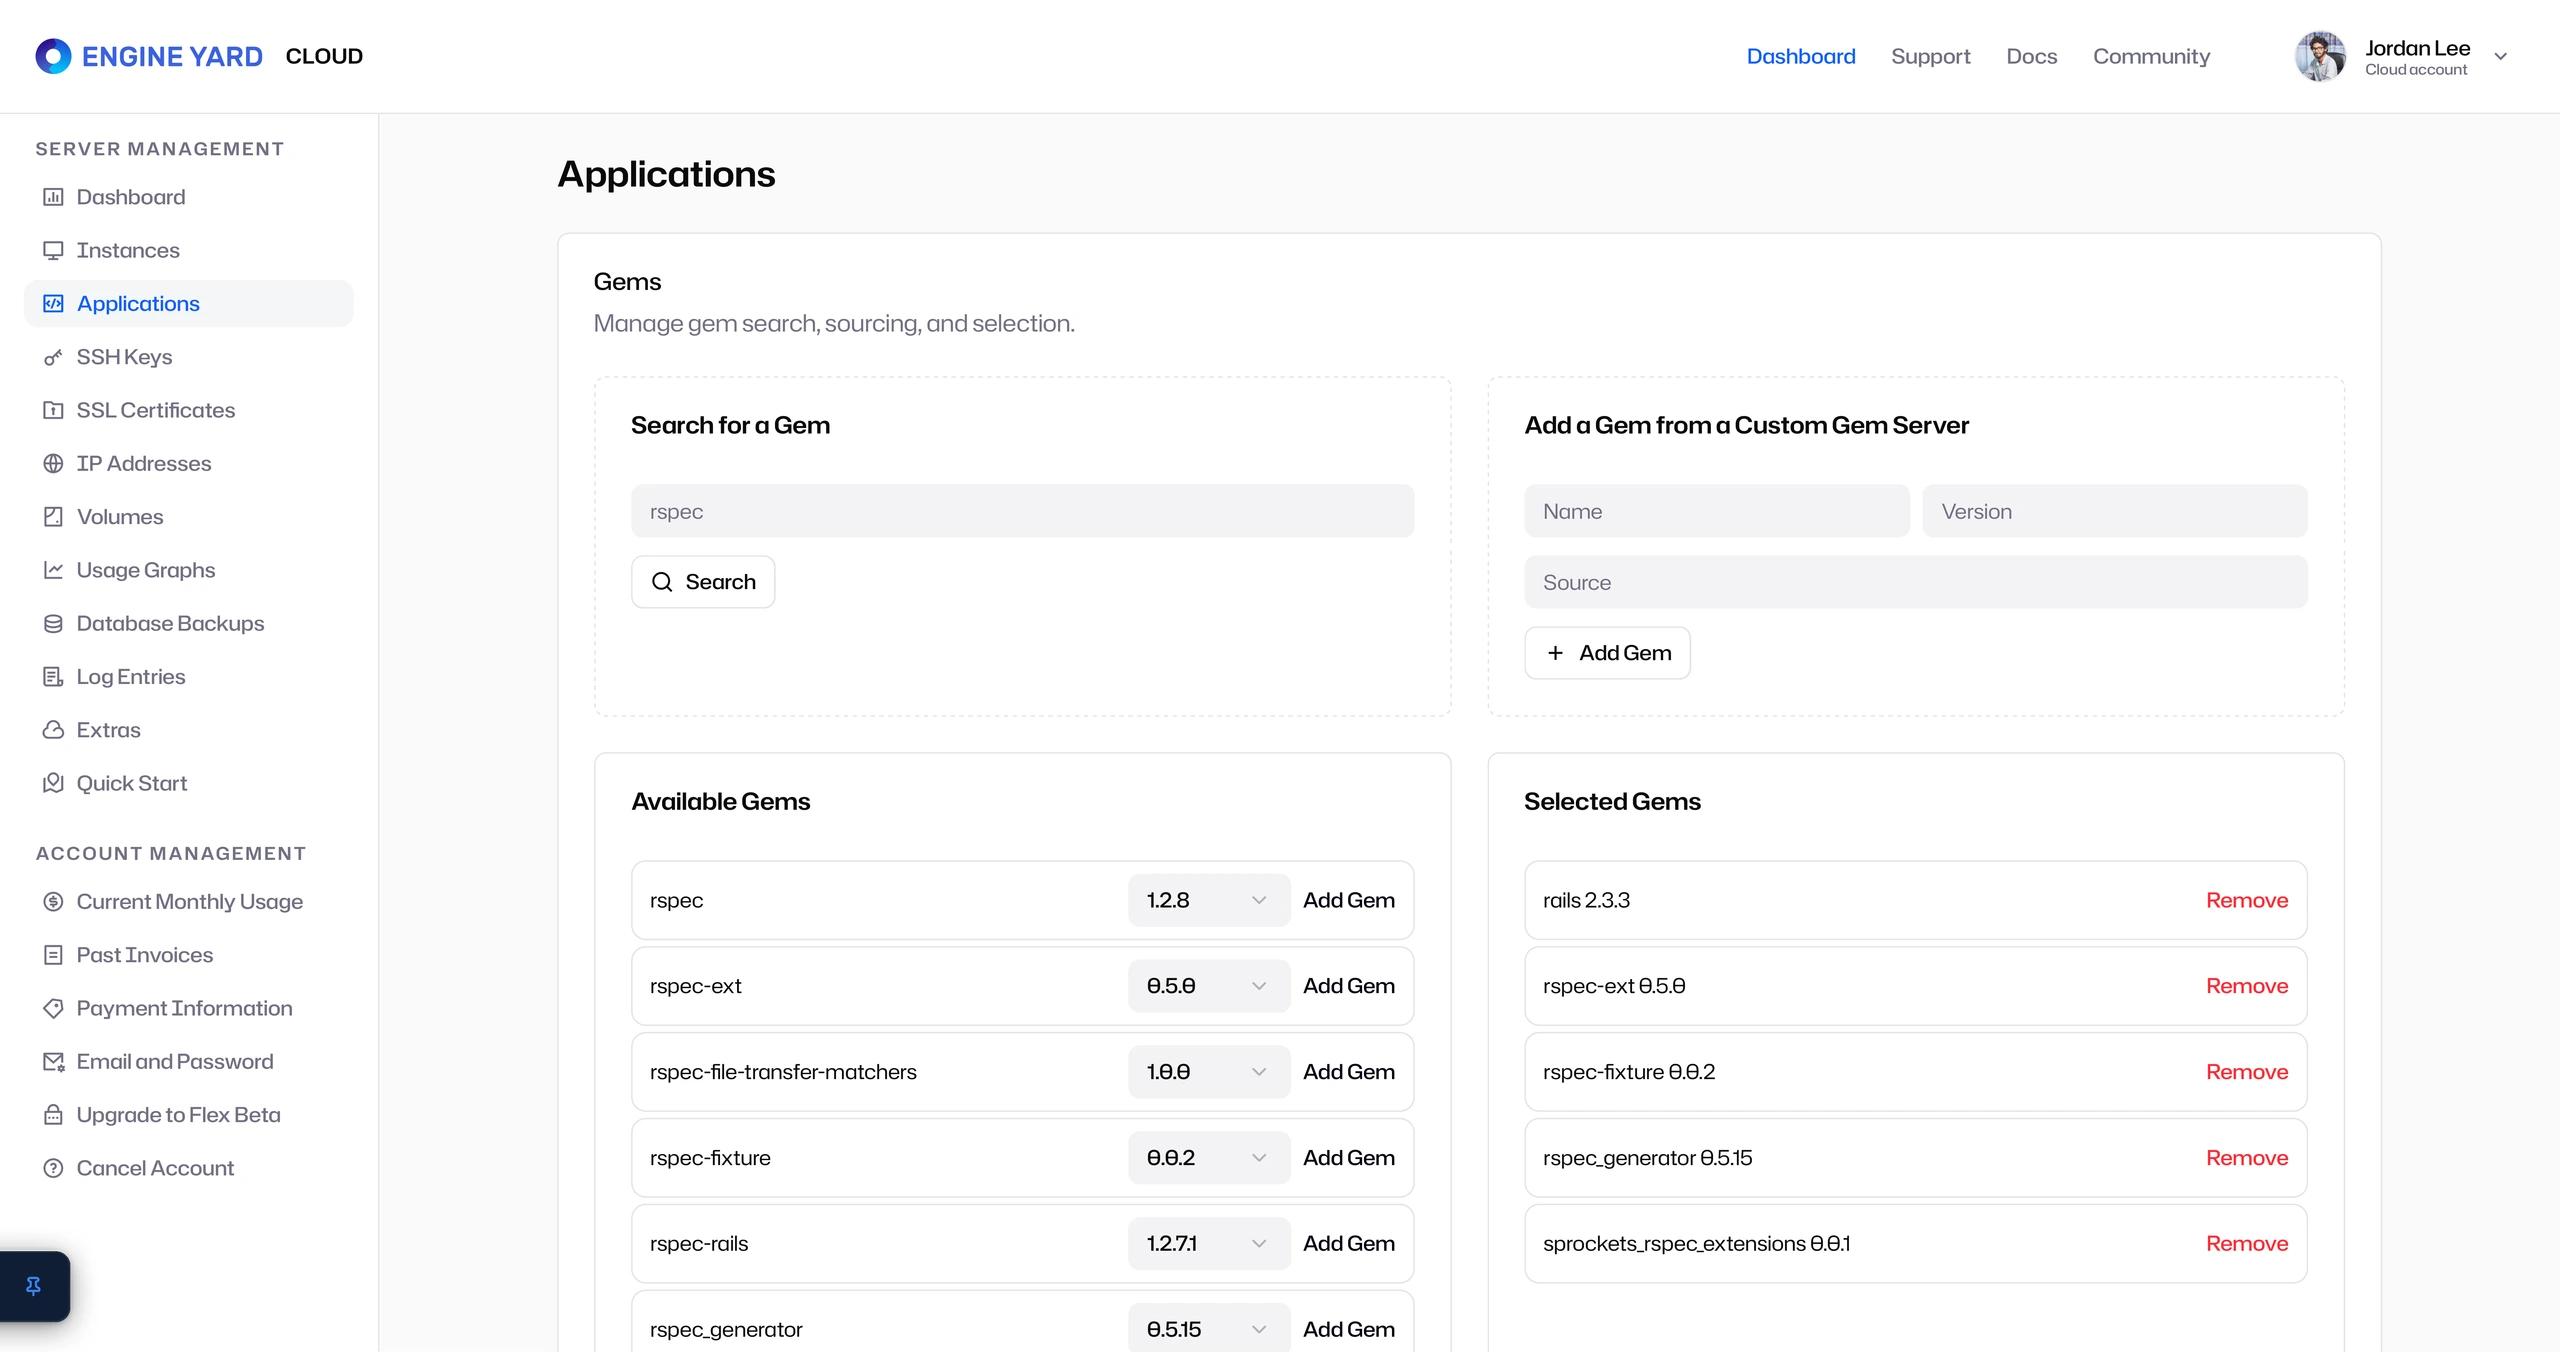The image size is (2560, 1352).
Task: Click the Database Backups cylinder icon
Action: click(53, 624)
